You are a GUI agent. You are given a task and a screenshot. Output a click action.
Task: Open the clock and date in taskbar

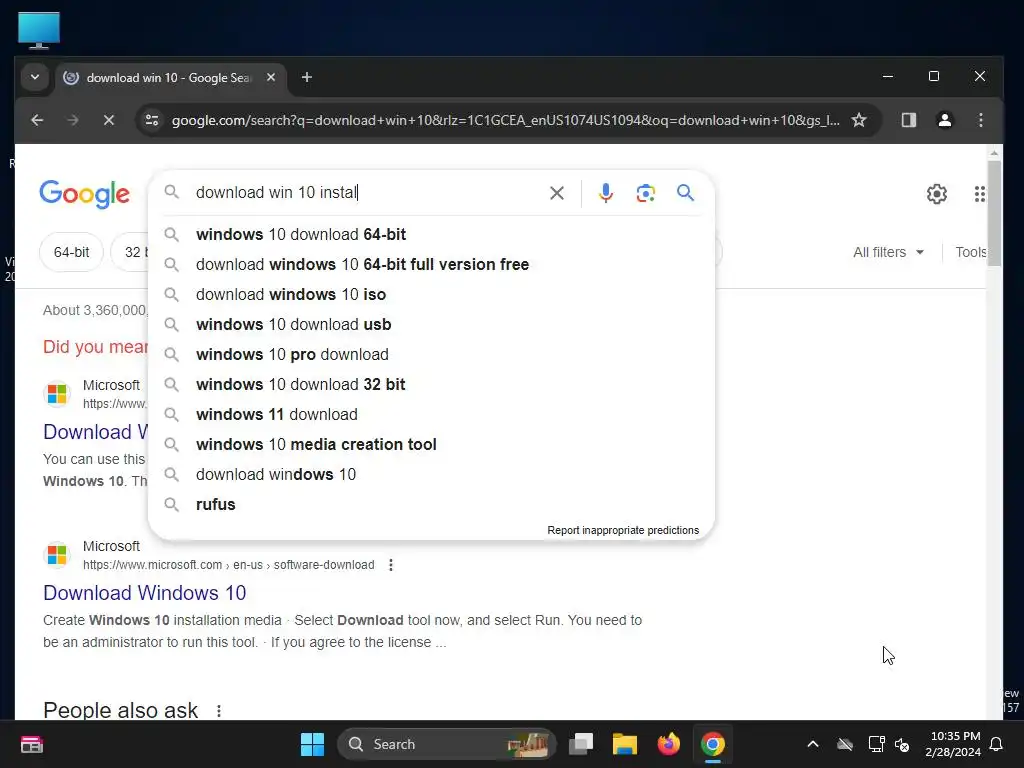click(953, 744)
